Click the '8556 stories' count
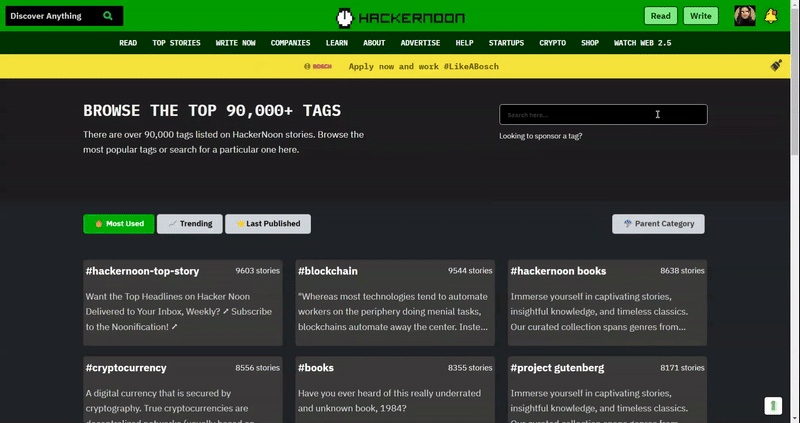Image resolution: width=800 pixels, height=423 pixels. (257, 368)
